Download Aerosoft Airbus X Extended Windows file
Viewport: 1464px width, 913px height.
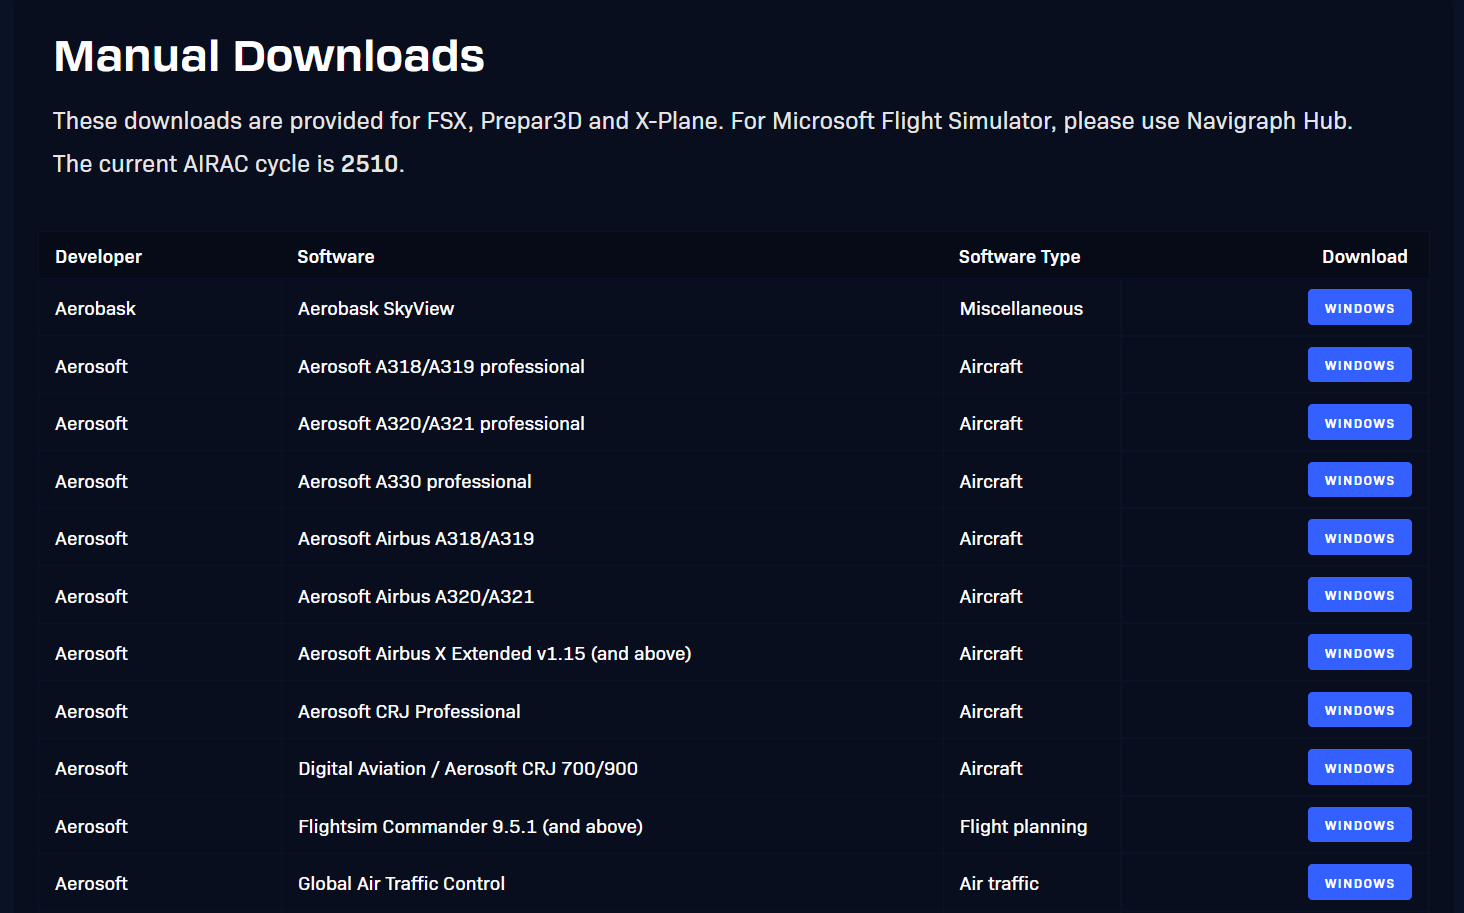(1359, 653)
